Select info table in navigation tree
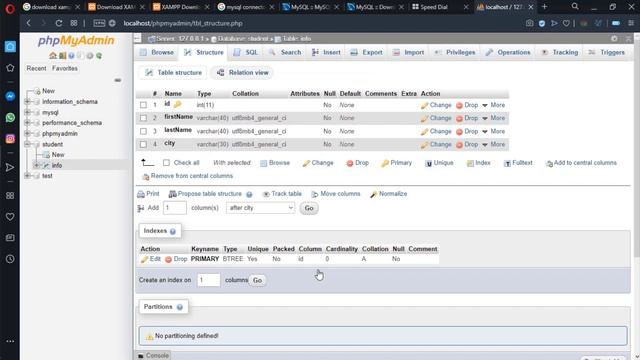 pos(57,165)
